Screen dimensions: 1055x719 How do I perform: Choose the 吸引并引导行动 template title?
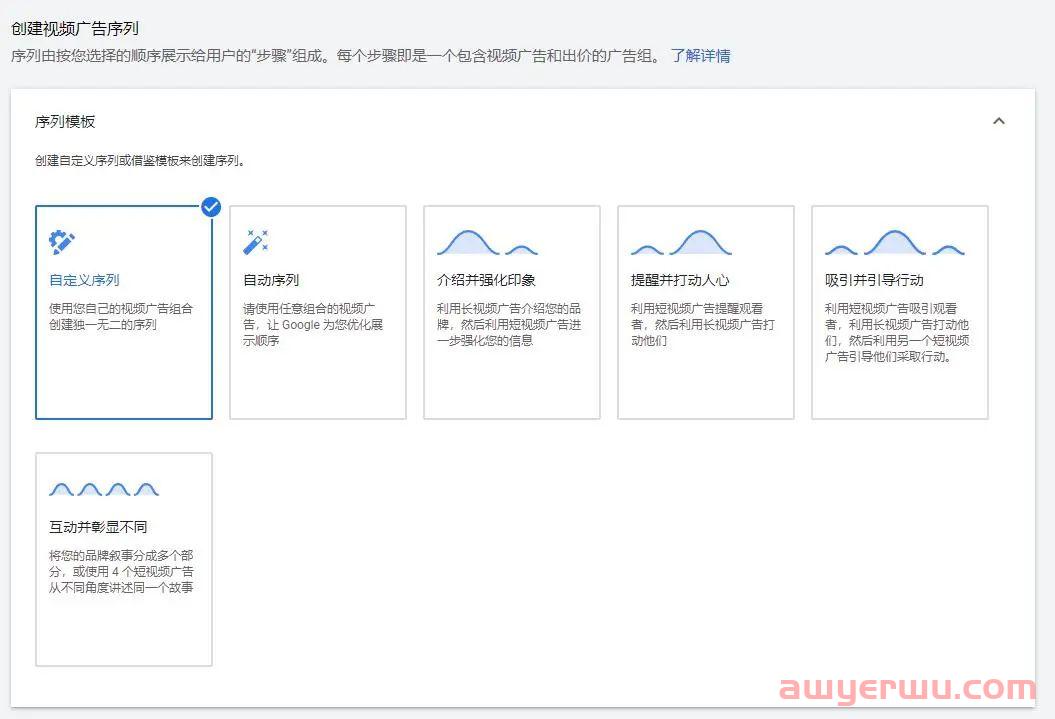(874, 280)
